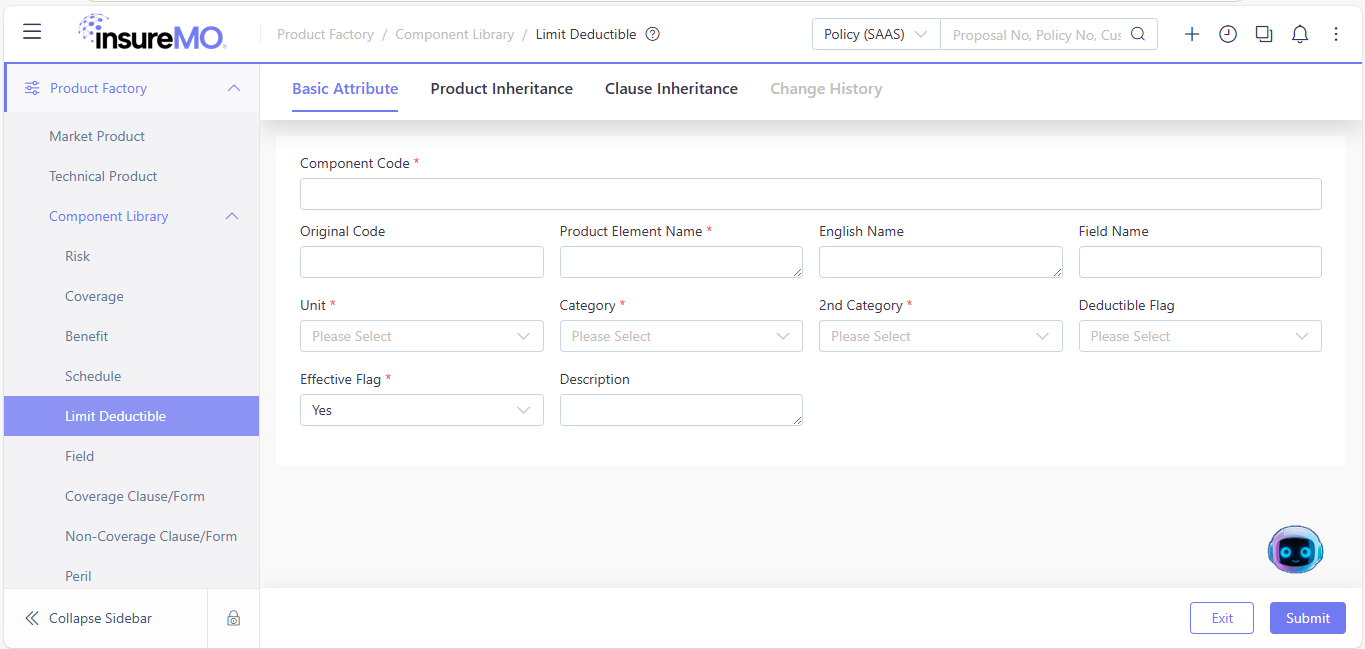Screen dimensions: 1365x649
Task: Open the 2nd Category dropdown
Action: pyautogui.click(x=941, y=336)
